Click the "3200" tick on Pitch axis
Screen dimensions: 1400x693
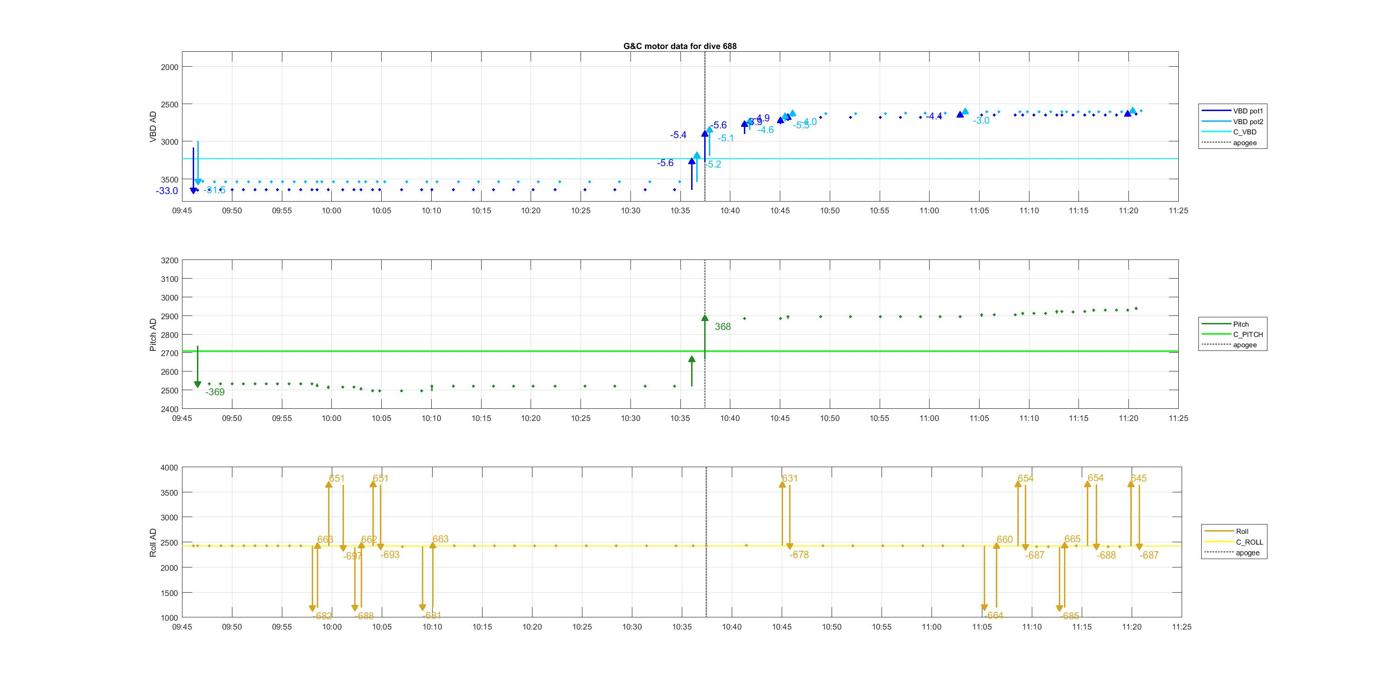tap(168, 260)
